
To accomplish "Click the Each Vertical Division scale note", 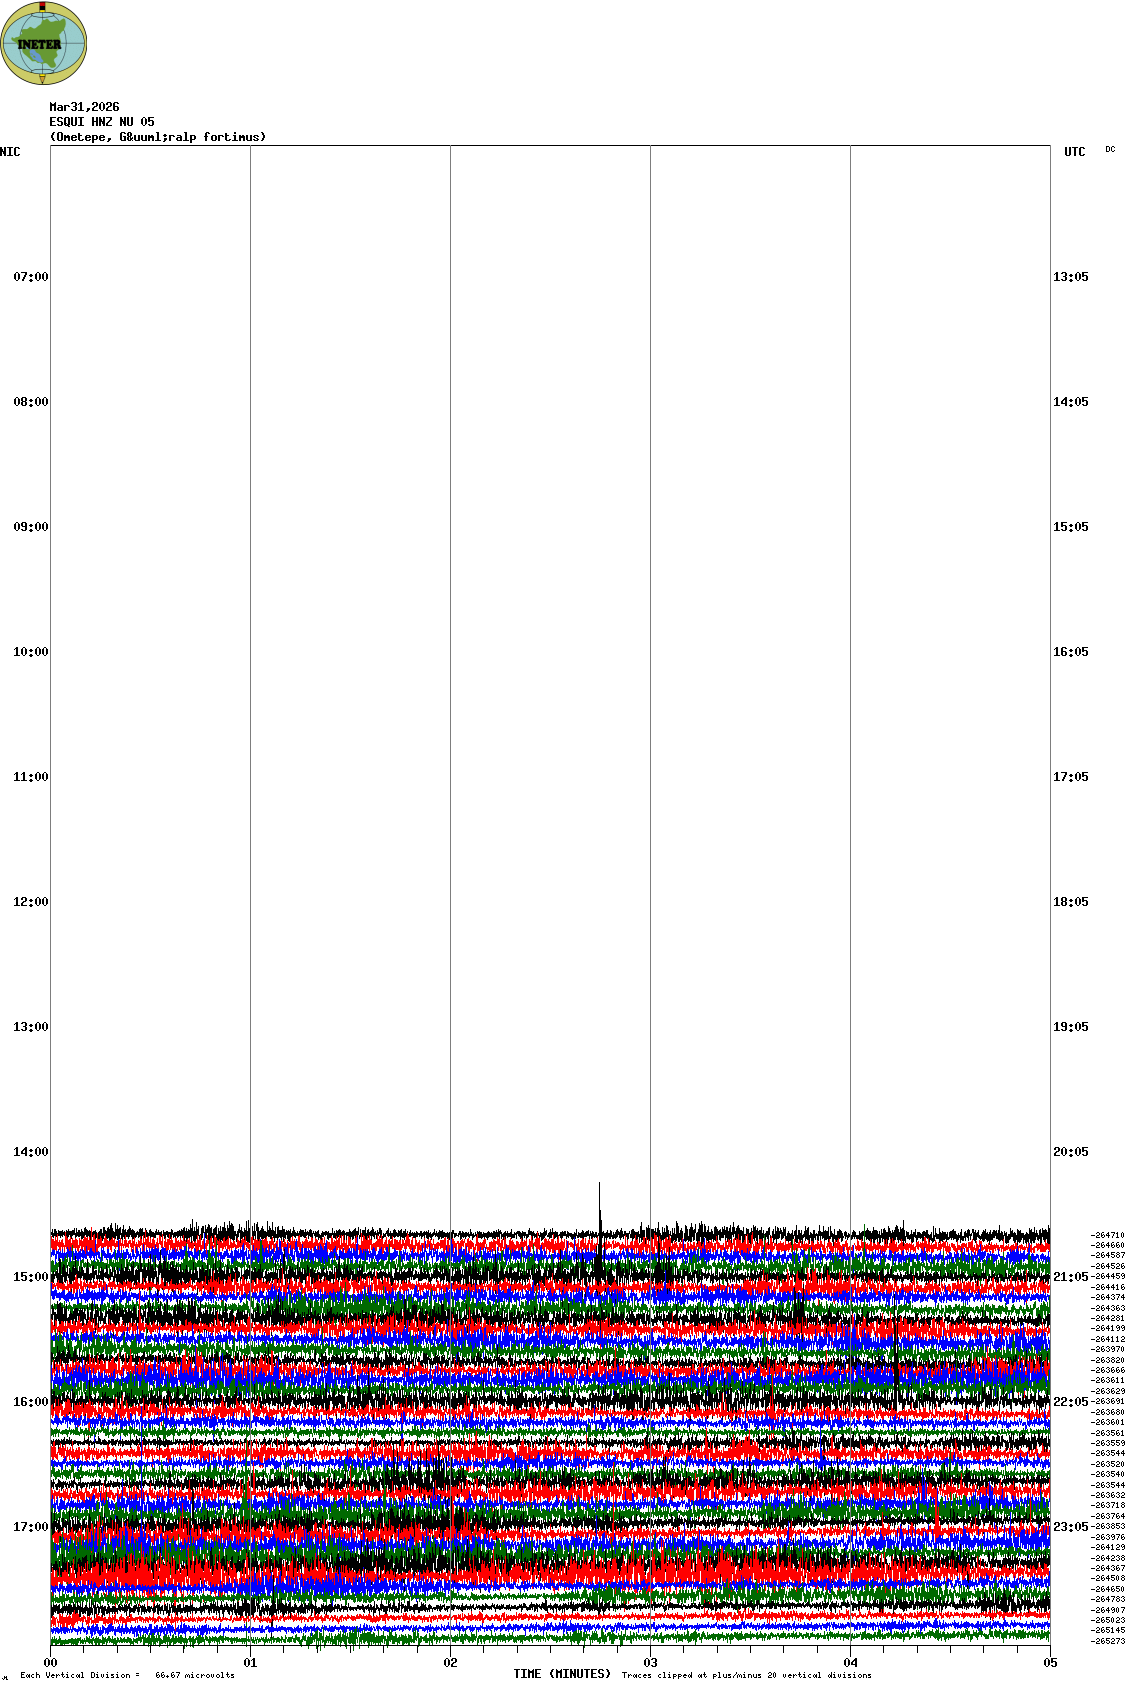I will tap(127, 1675).
